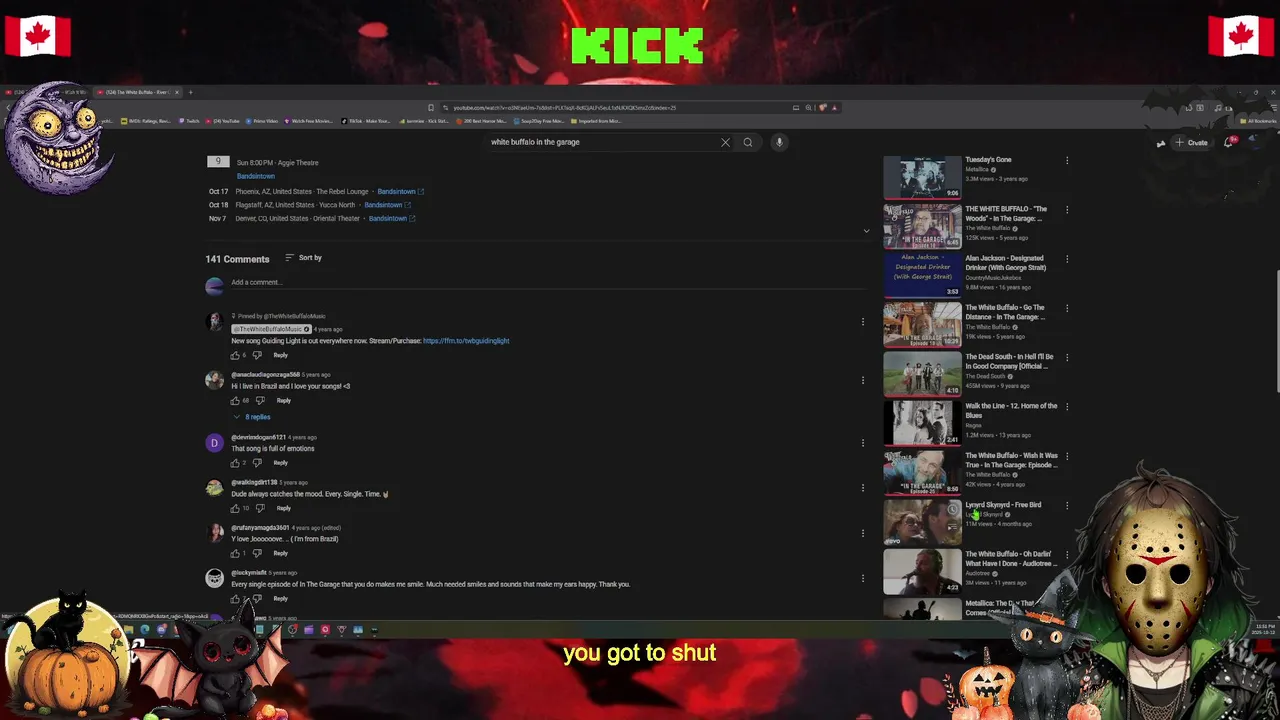Open the Prime Video bookmark
The height and width of the screenshot is (720, 1280).
pos(262,121)
